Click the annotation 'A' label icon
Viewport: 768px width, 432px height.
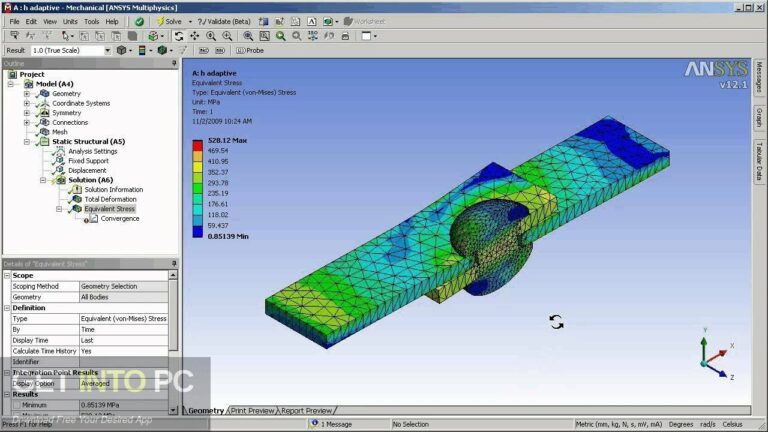[x=312, y=22]
